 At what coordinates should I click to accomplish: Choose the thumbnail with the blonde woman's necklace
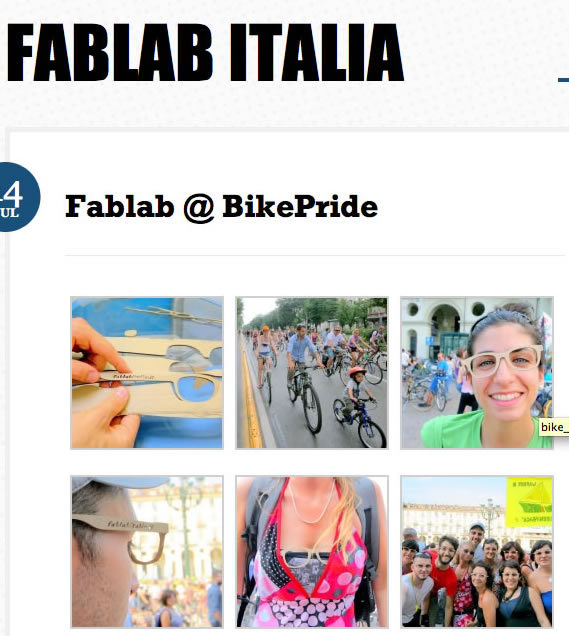point(312,552)
